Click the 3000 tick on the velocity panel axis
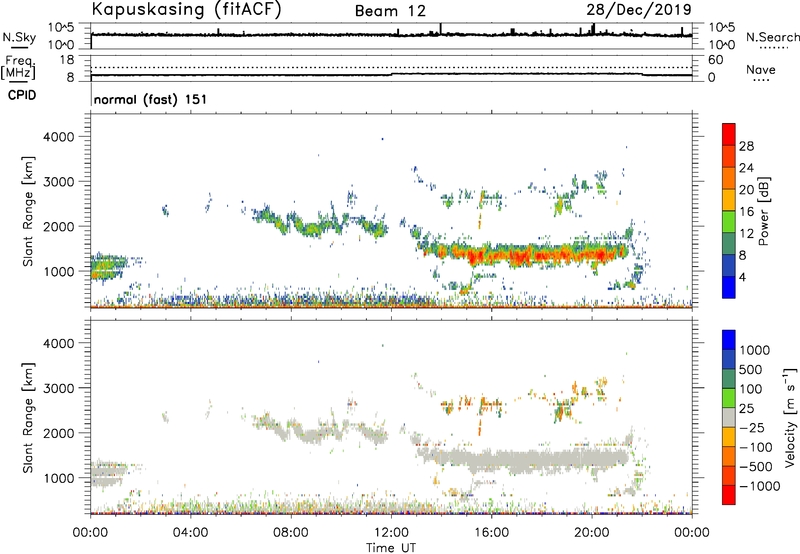The height and width of the screenshot is (554, 800). [x=59, y=388]
